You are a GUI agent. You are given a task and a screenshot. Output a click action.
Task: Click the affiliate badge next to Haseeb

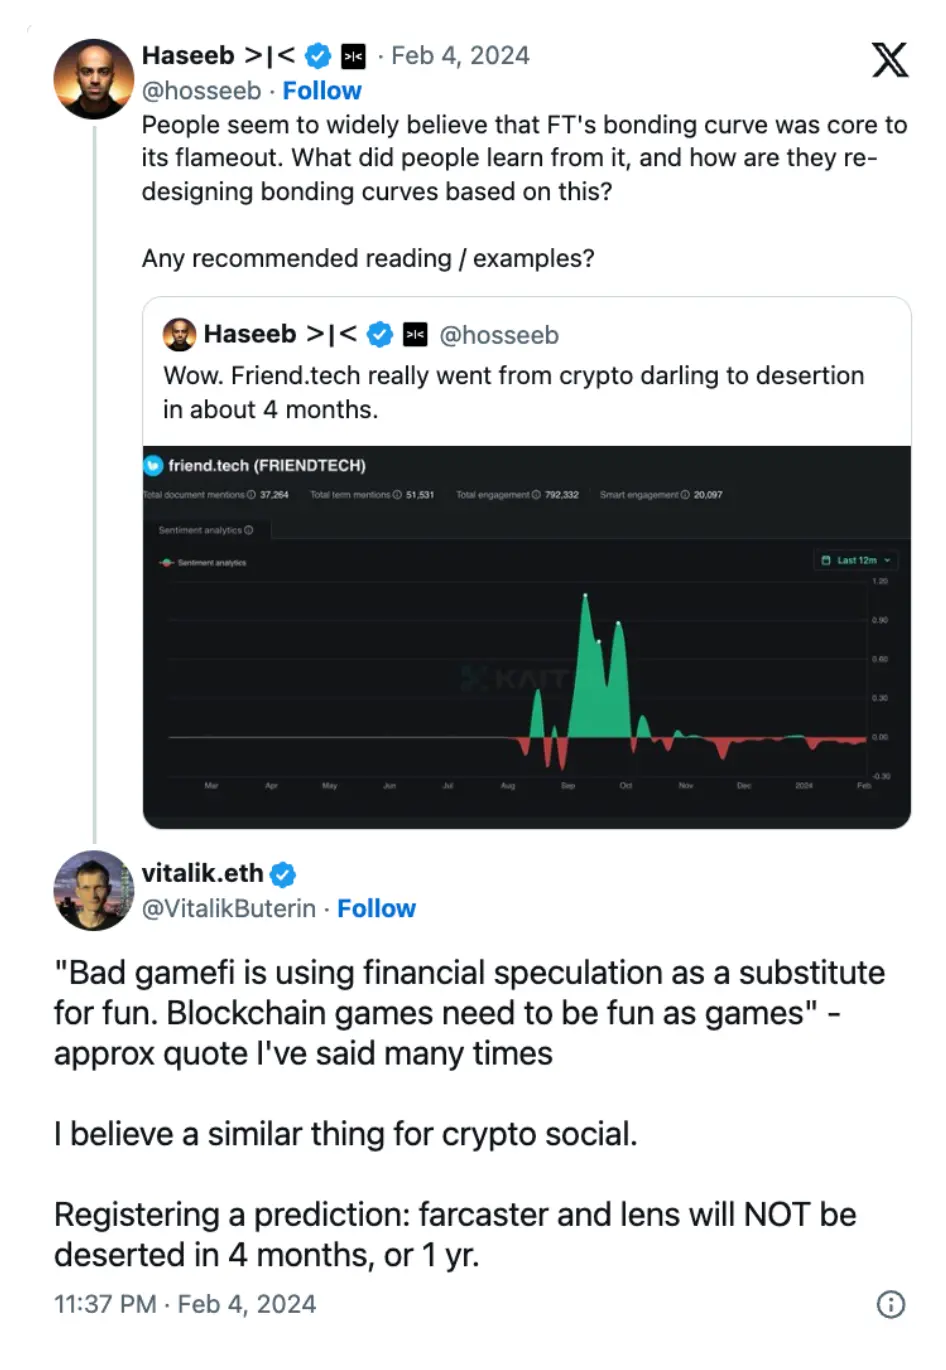tap(353, 56)
